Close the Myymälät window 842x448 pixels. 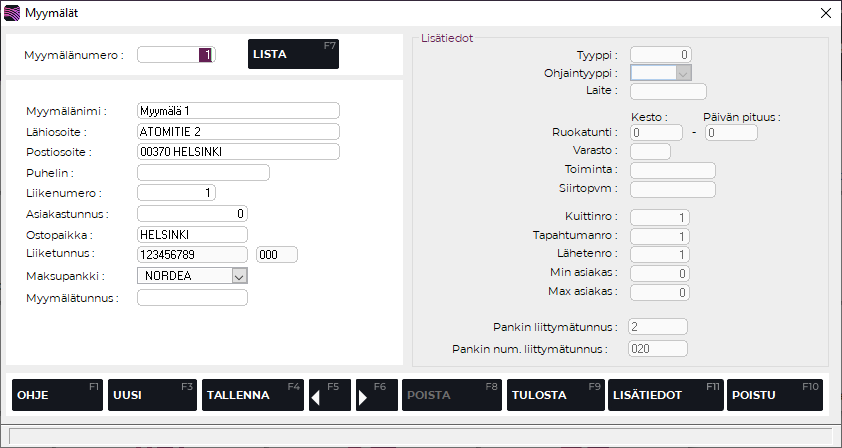click(x=825, y=13)
